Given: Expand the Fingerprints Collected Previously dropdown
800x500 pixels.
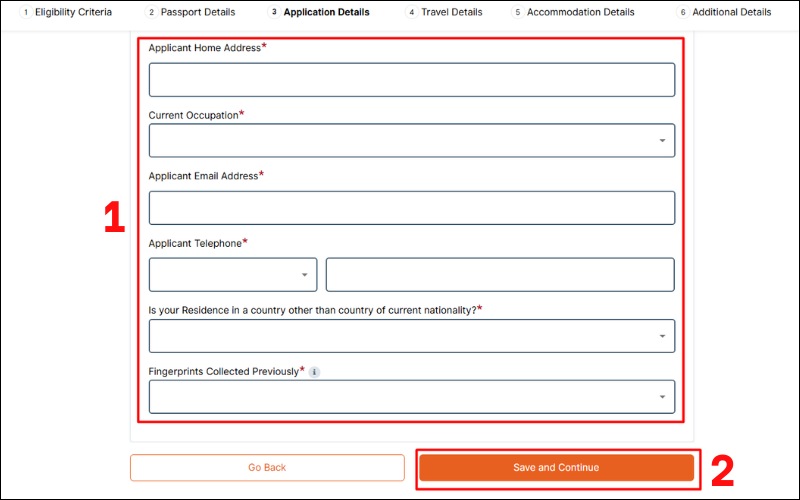Looking at the screenshot, I should (411, 397).
